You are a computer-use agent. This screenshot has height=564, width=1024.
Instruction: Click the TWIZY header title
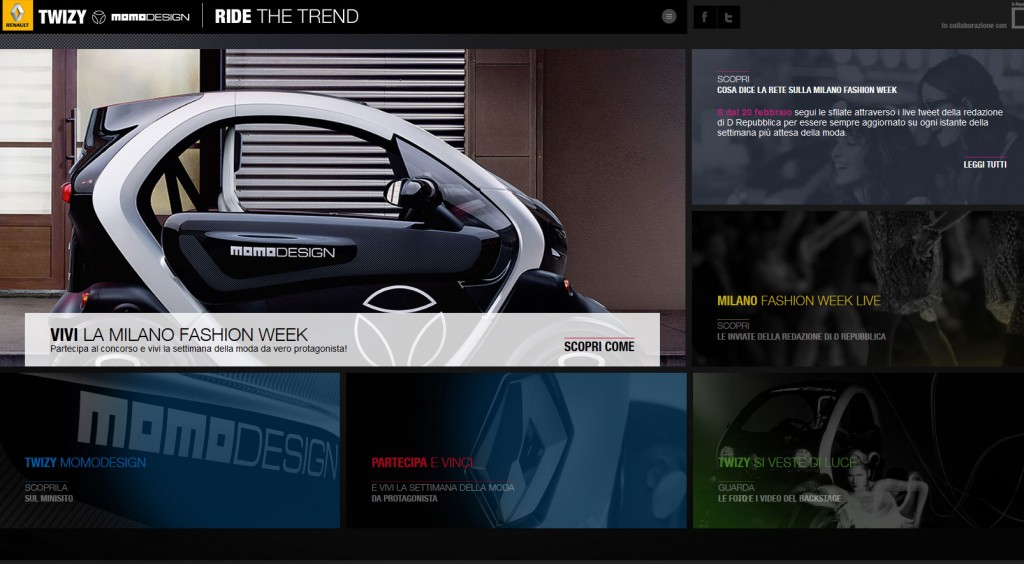pos(62,17)
